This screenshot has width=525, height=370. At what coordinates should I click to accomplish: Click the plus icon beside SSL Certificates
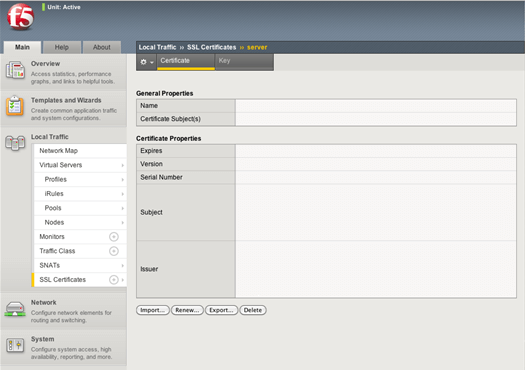[114, 280]
